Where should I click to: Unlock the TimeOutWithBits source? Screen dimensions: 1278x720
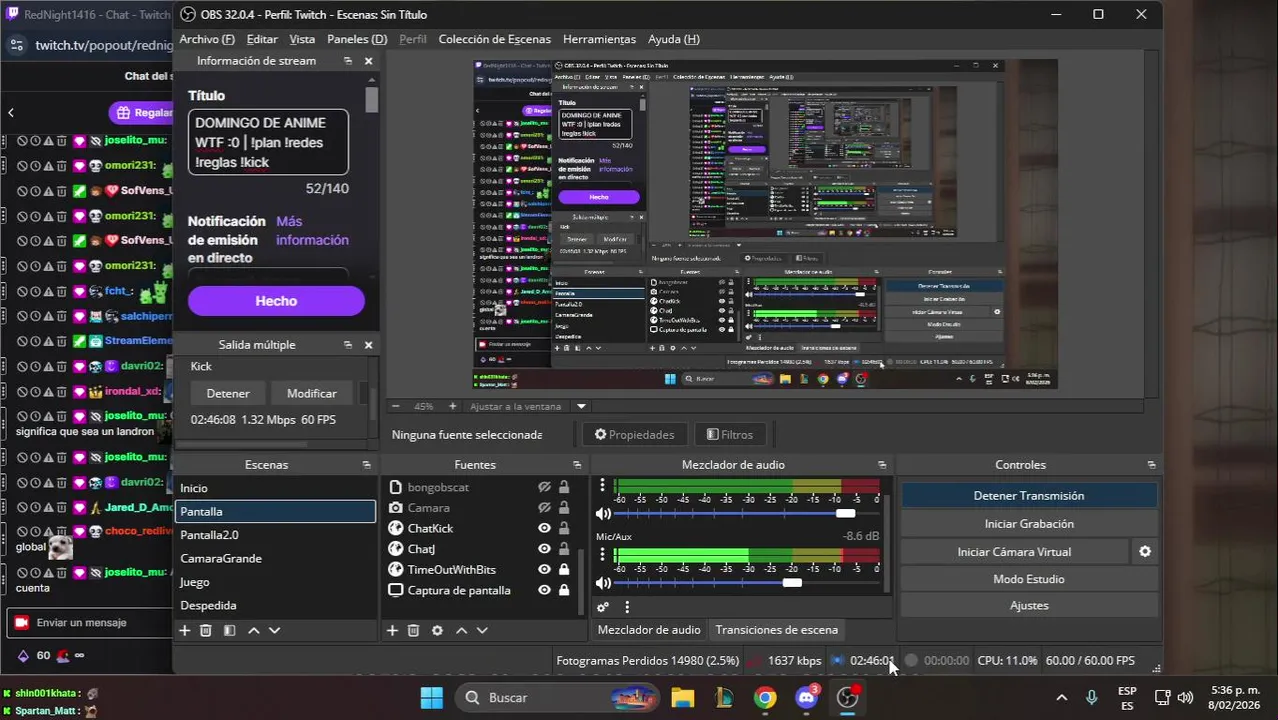[564, 569]
